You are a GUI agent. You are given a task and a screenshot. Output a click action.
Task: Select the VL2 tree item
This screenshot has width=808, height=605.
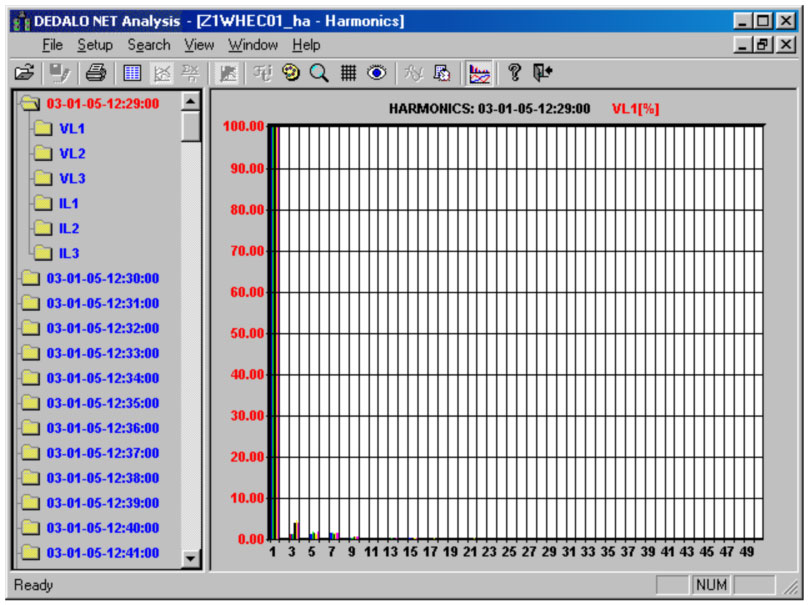click(x=72, y=153)
